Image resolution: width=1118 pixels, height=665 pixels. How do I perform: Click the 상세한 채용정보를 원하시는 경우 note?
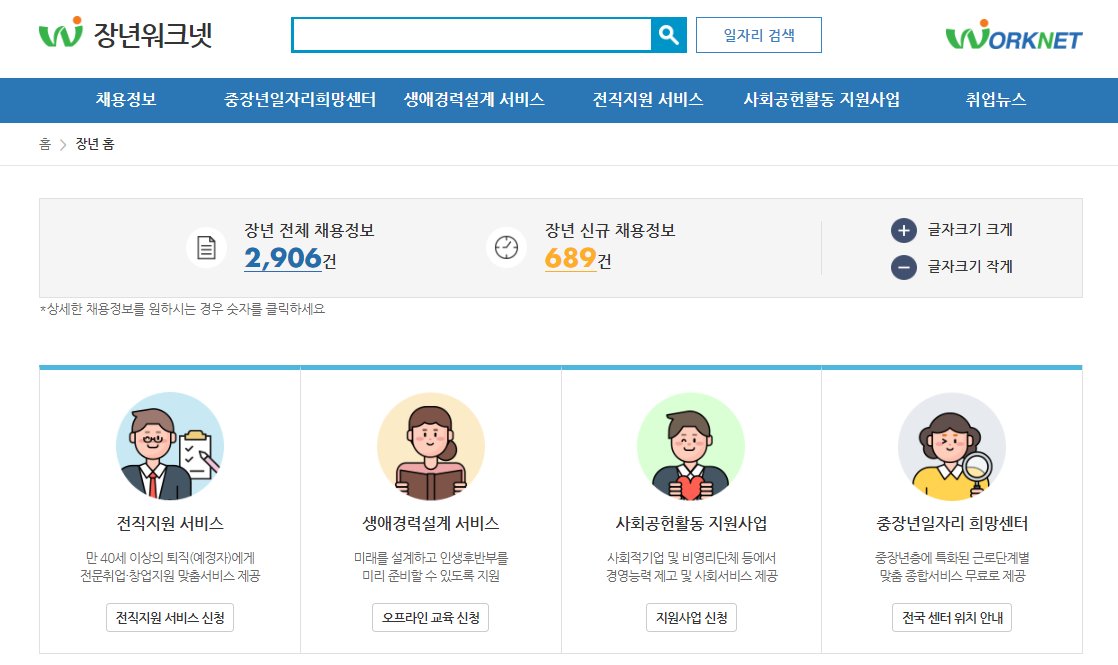pos(183,309)
